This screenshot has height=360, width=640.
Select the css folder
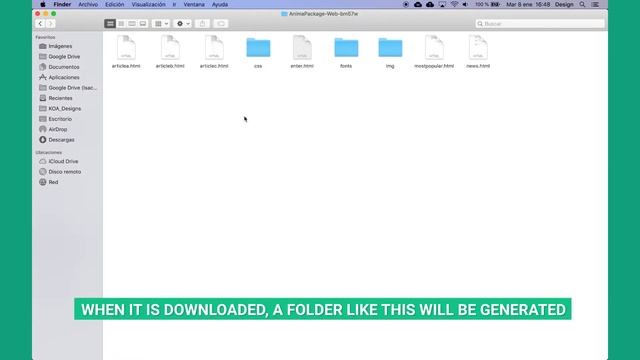point(258,52)
